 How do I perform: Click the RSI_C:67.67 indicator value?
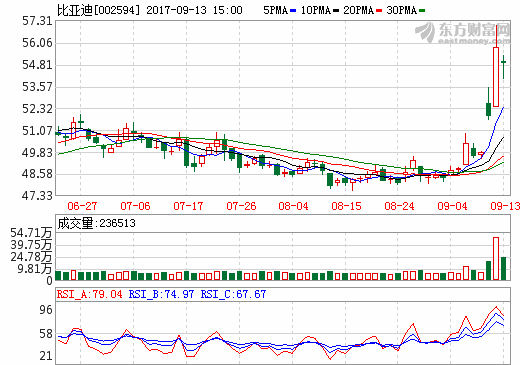point(233,294)
